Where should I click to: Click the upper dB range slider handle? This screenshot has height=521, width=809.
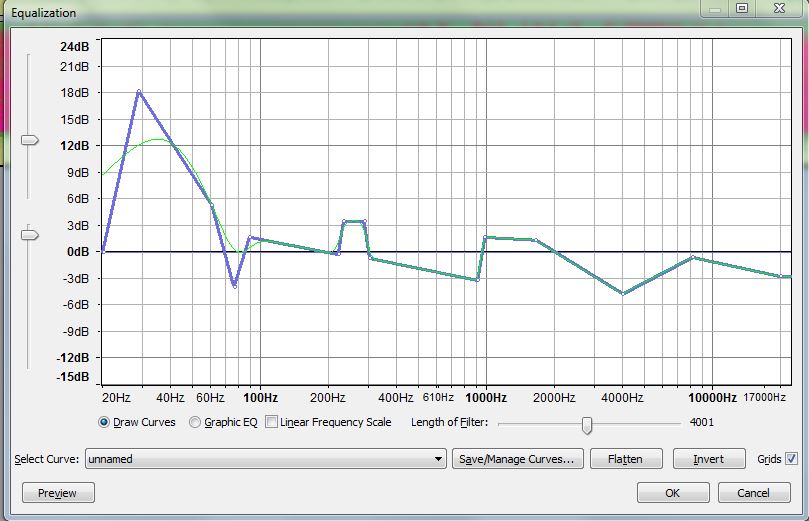[x=29, y=140]
